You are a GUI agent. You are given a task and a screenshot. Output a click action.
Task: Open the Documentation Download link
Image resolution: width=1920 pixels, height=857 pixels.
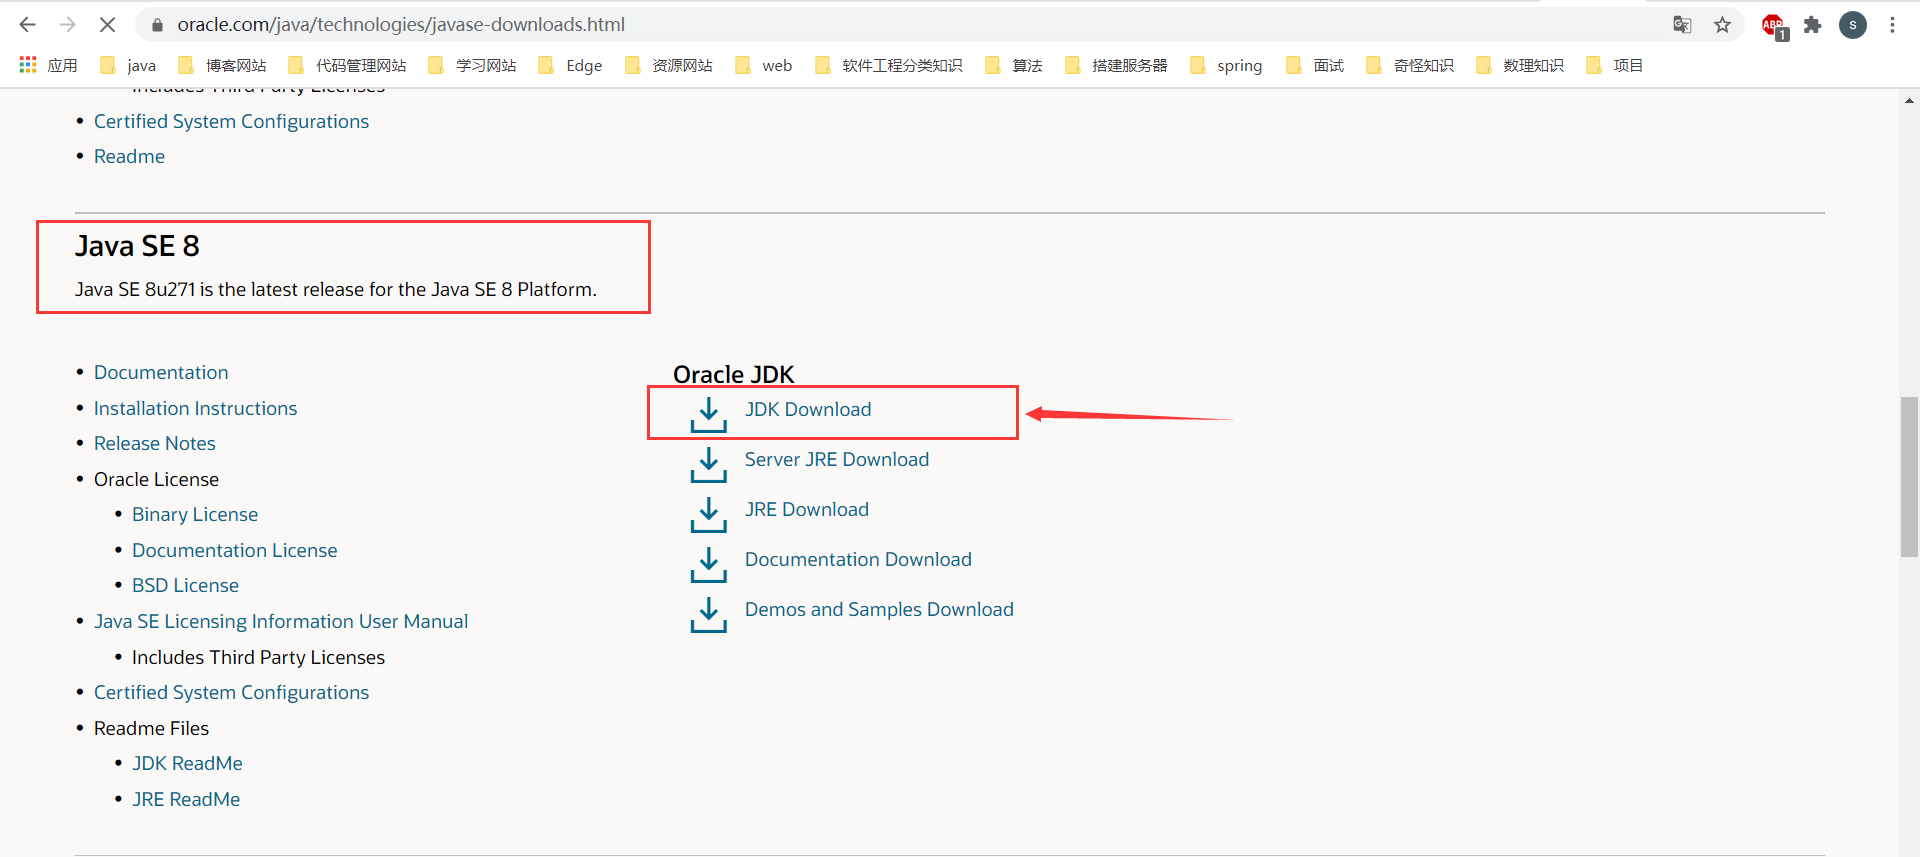(858, 559)
